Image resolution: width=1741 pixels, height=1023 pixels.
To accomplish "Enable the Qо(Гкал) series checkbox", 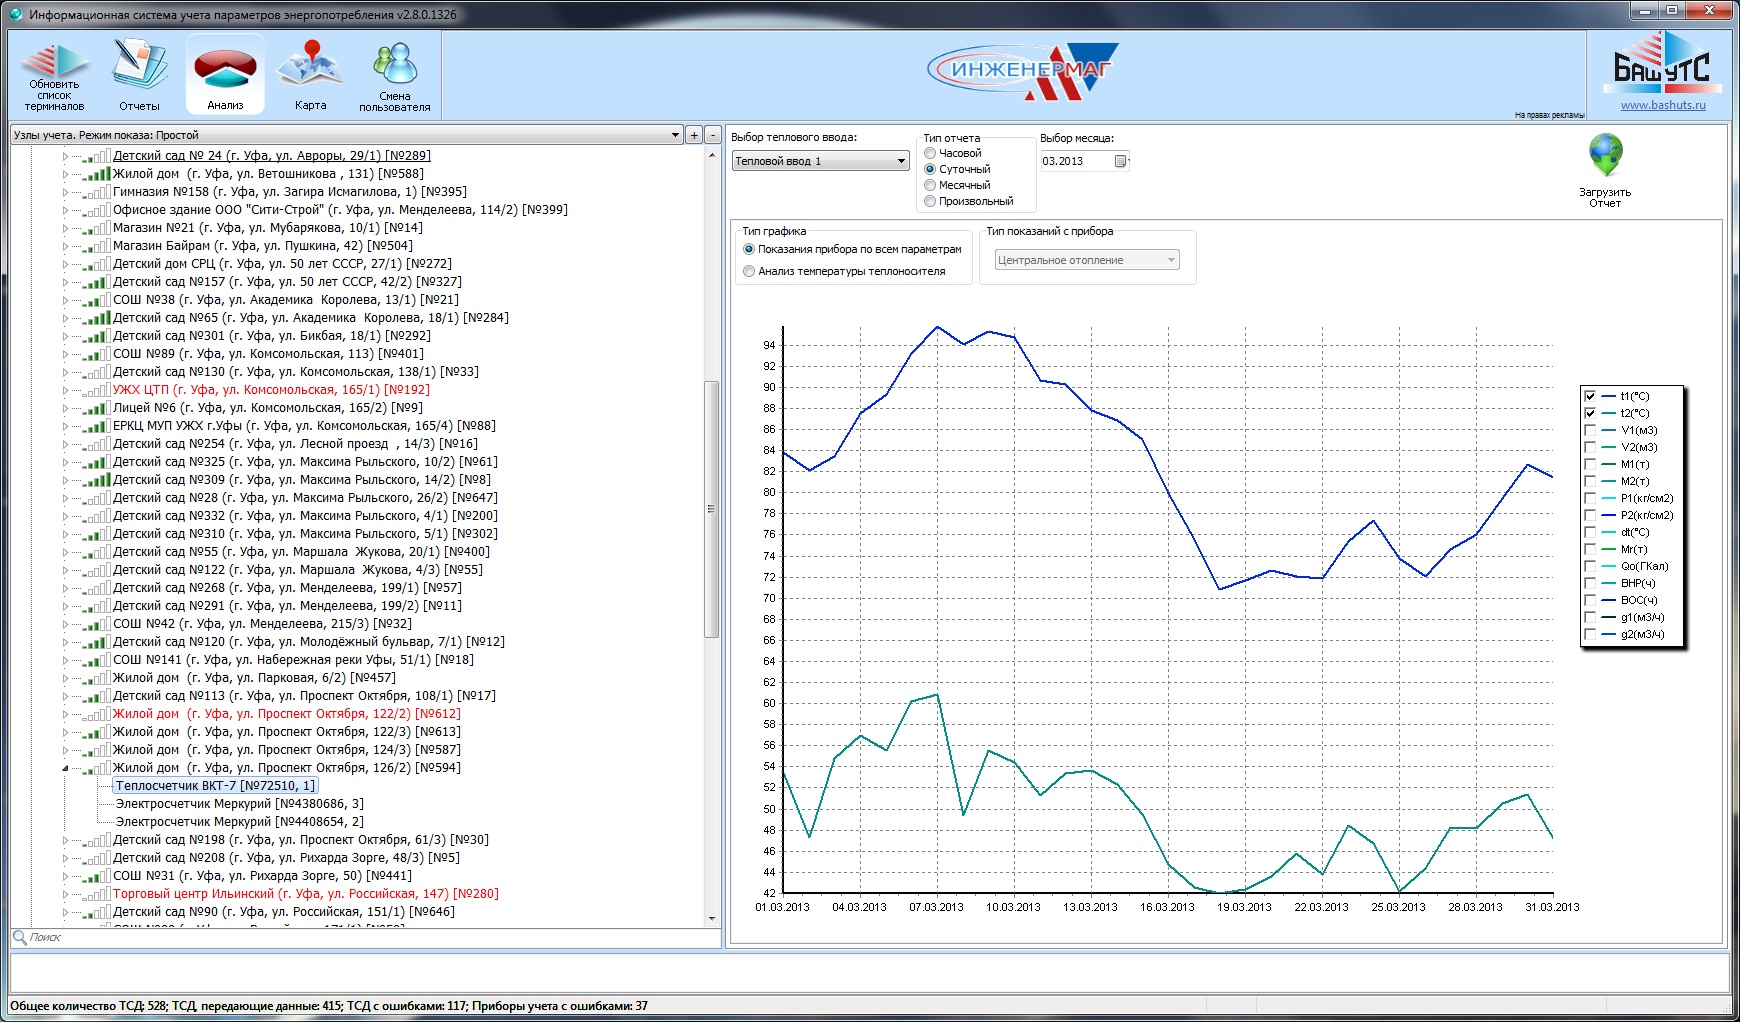I will click(1590, 566).
